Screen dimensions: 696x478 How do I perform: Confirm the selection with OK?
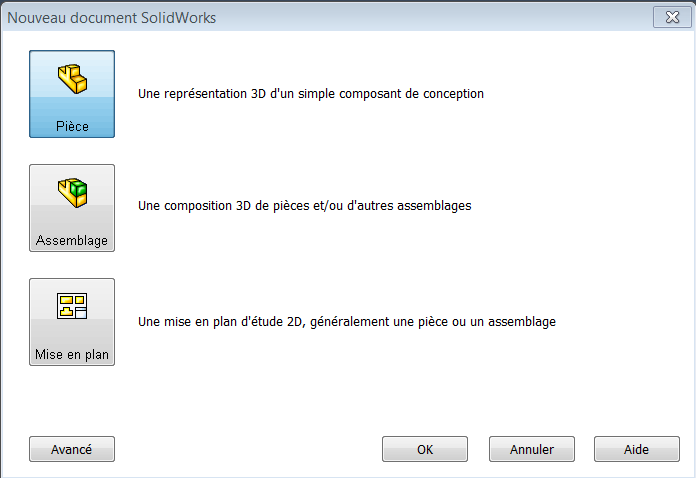coord(425,449)
